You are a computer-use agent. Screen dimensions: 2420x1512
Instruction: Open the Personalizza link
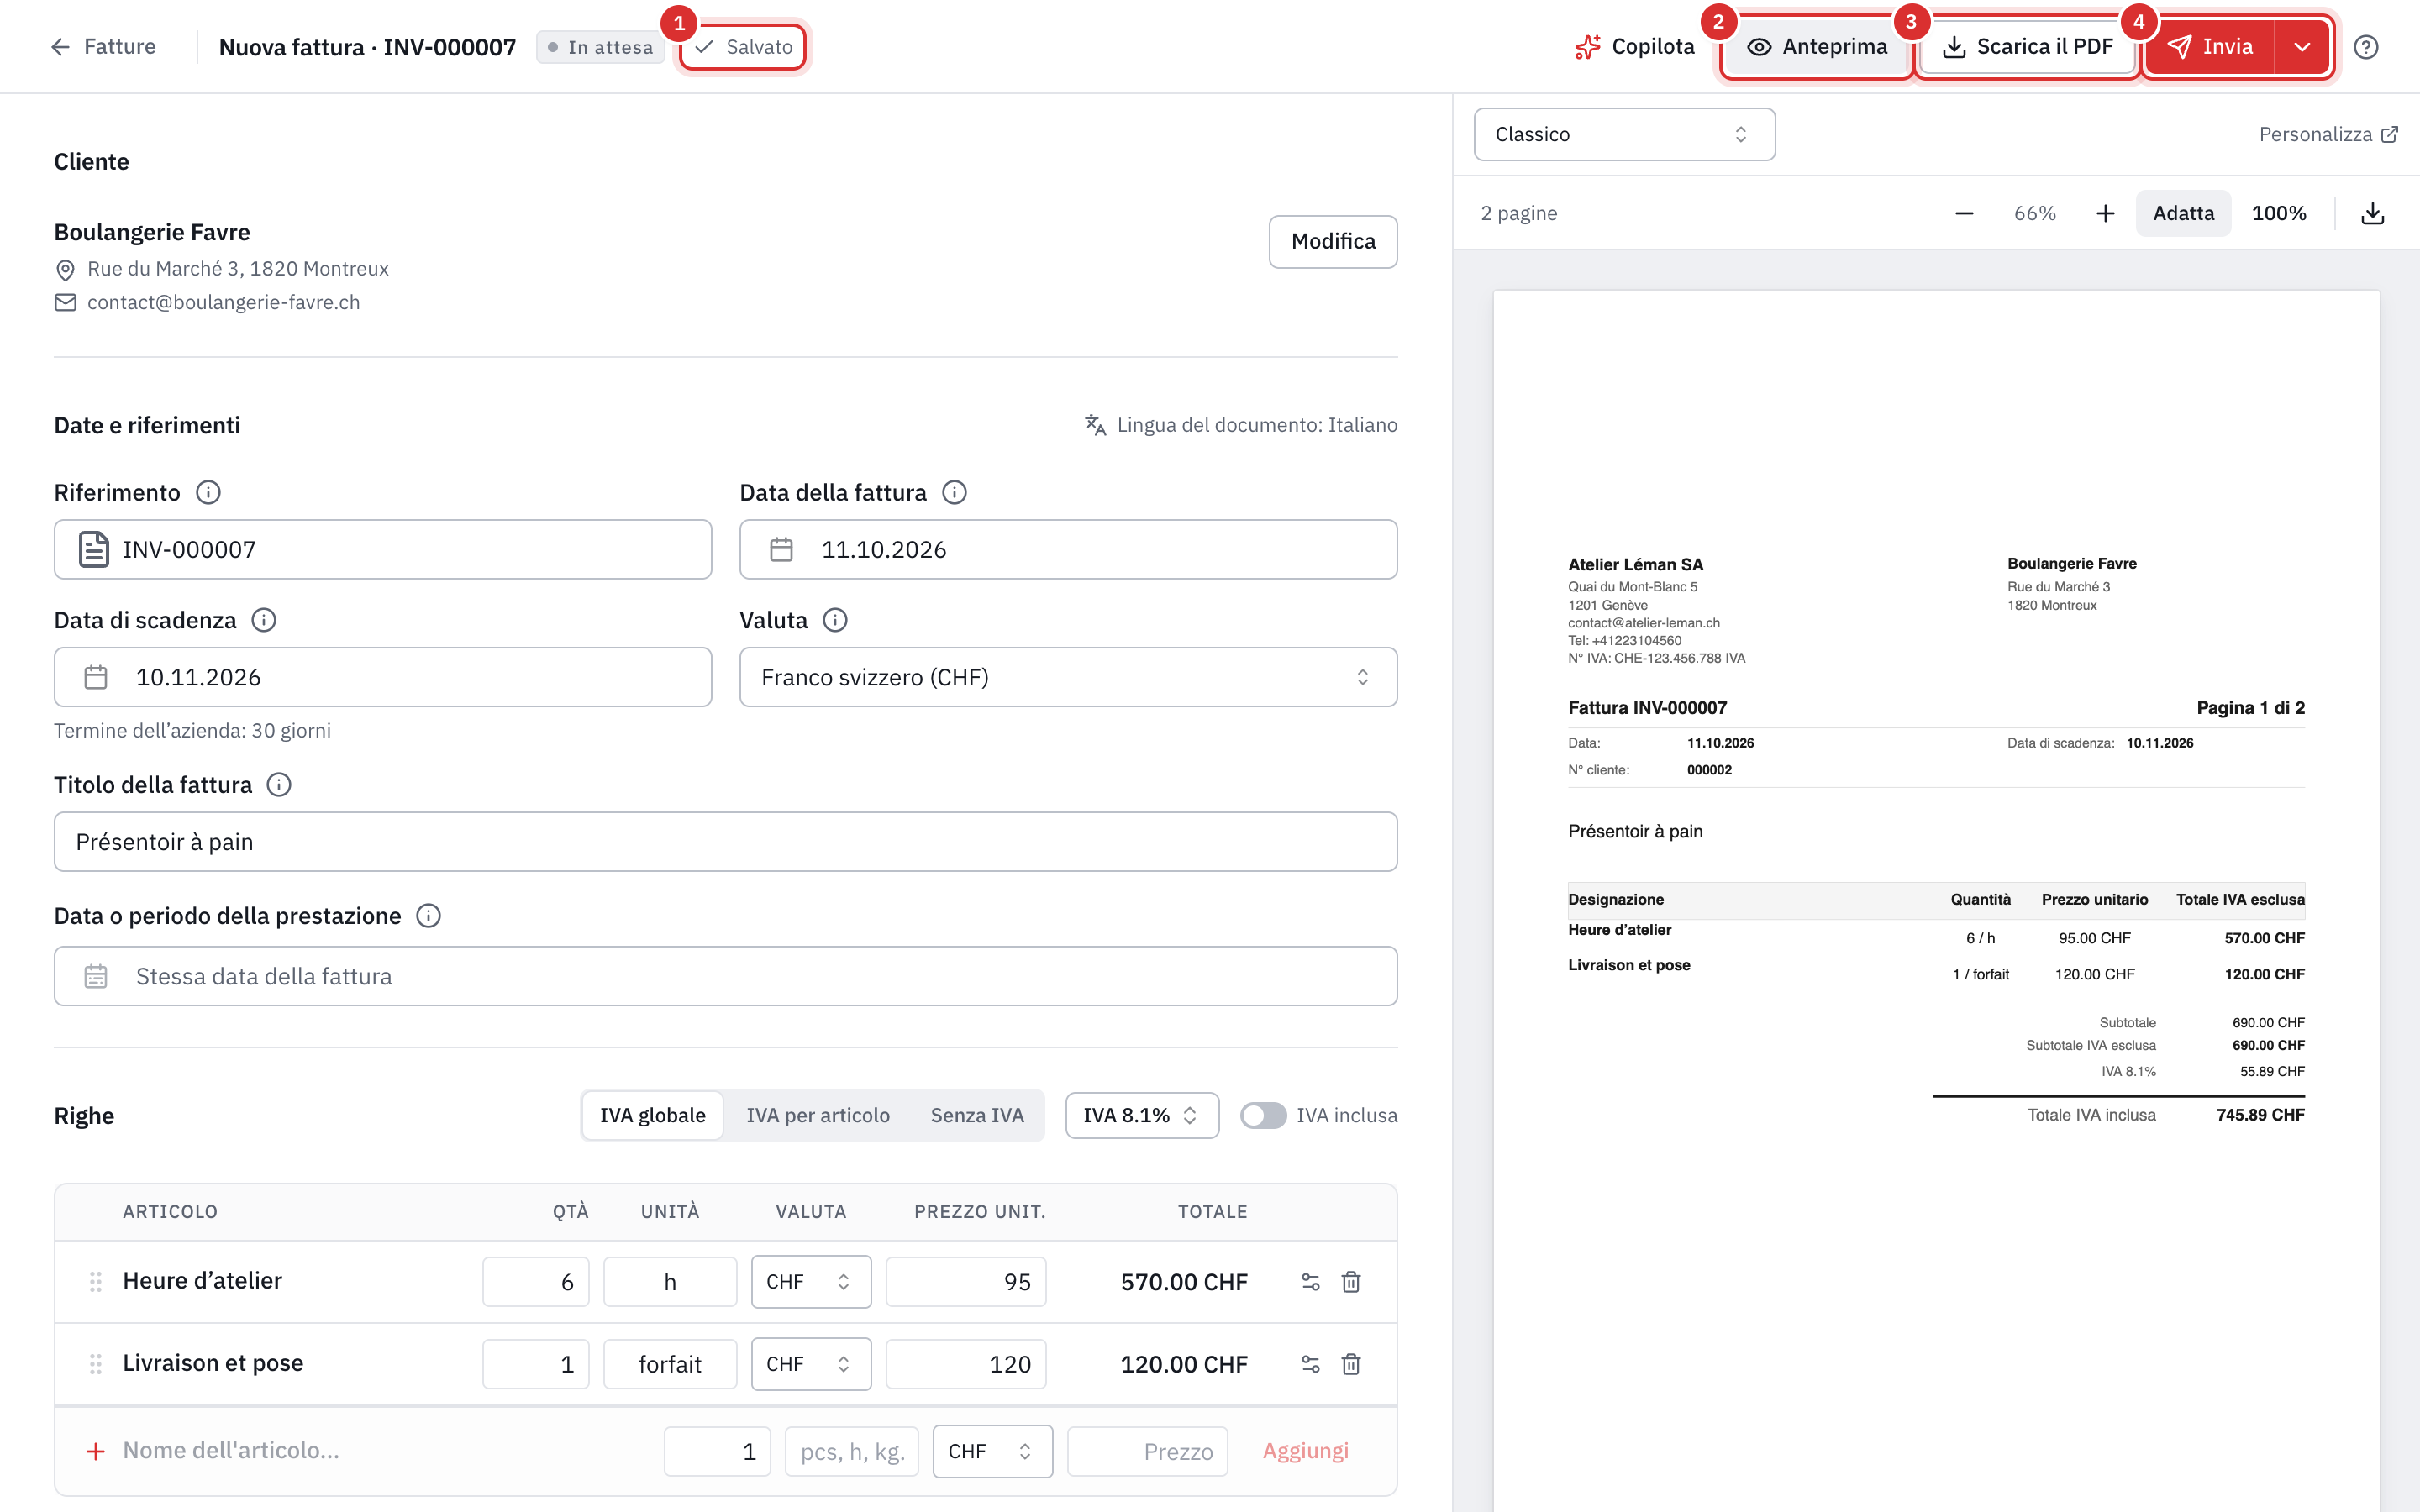point(2328,134)
